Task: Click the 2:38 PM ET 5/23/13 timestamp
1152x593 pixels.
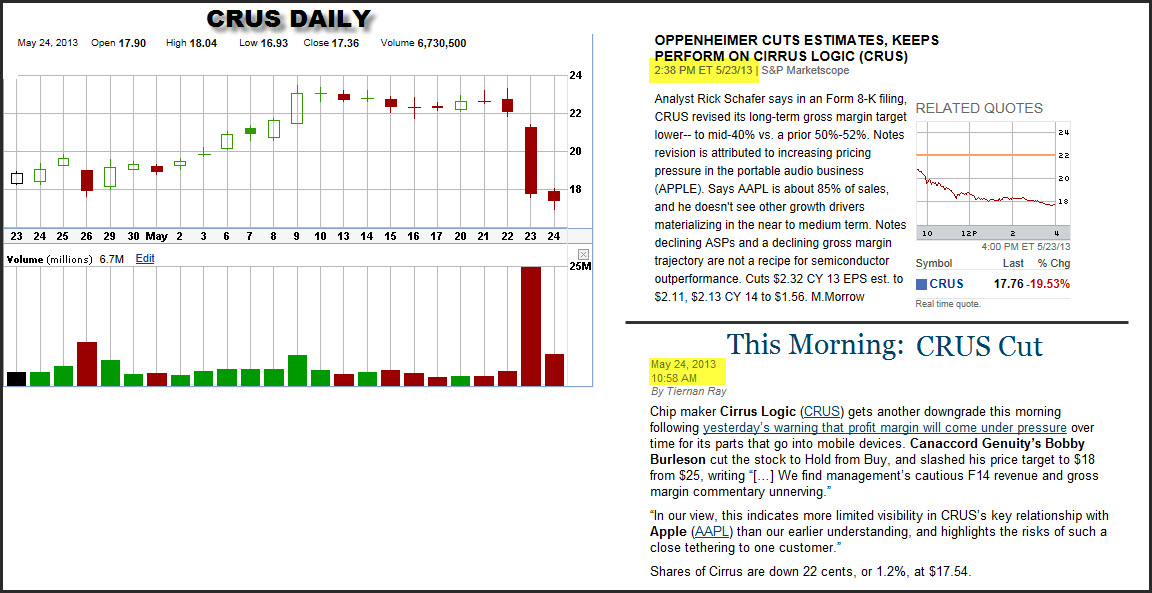Action: (x=703, y=71)
